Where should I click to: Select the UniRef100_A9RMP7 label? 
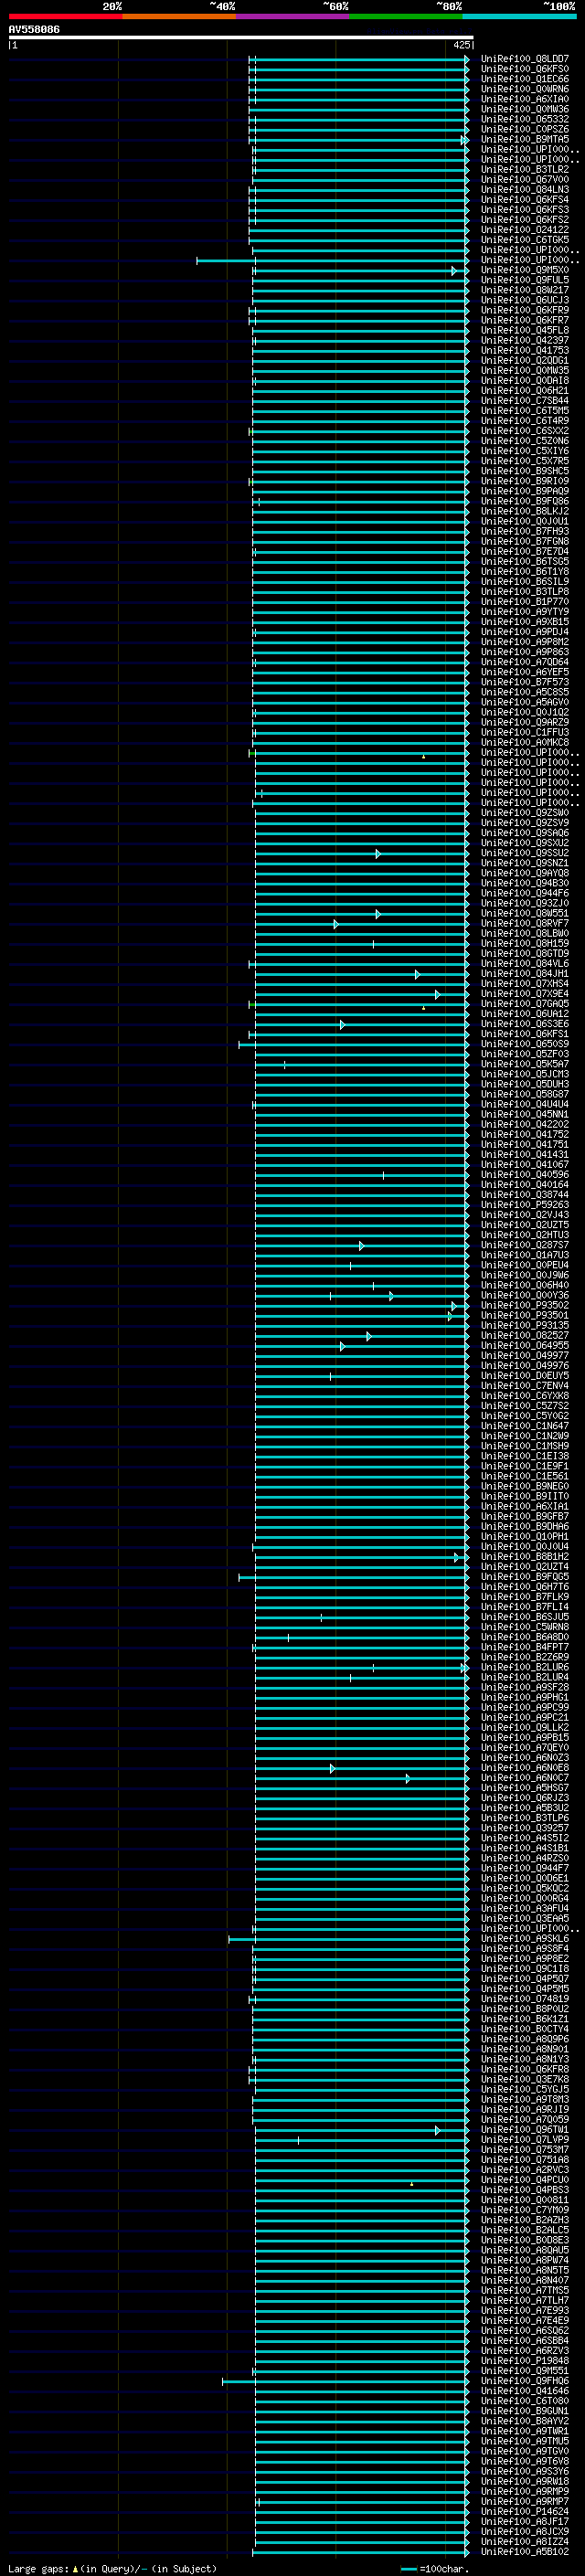click(525, 2502)
